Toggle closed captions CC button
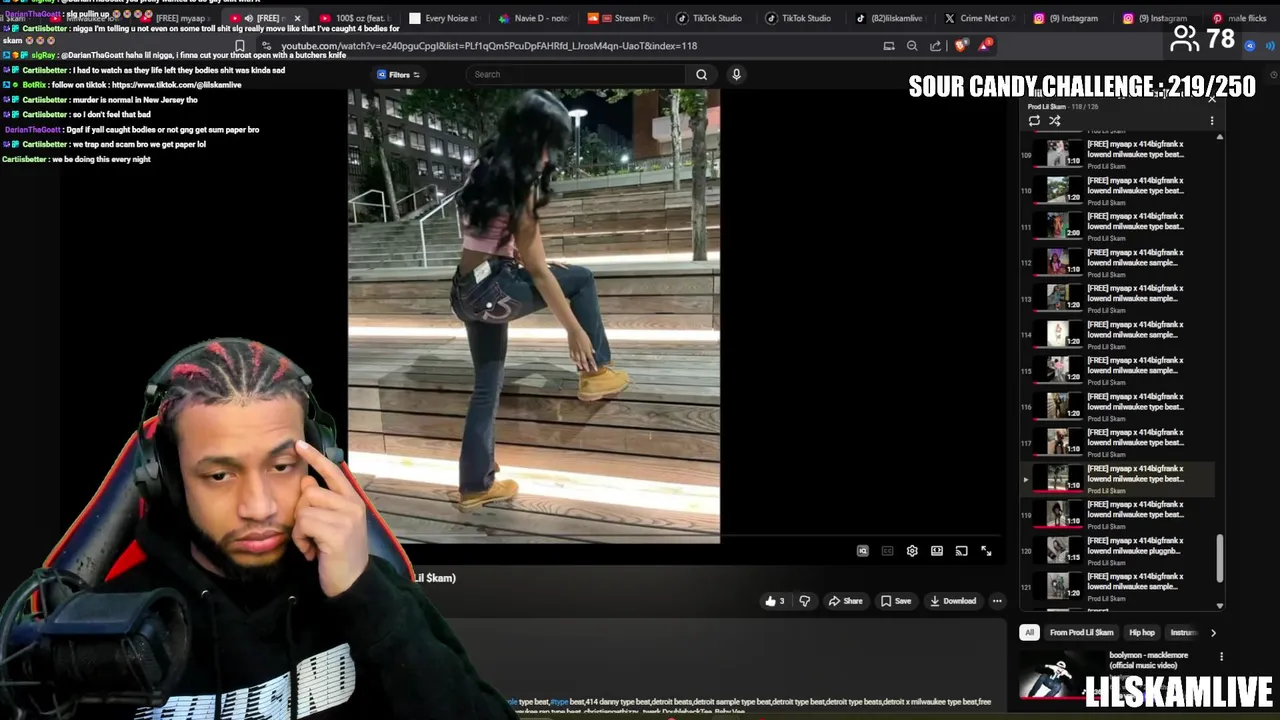The height and width of the screenshot is (720, 1280). (x=887, y=551)
